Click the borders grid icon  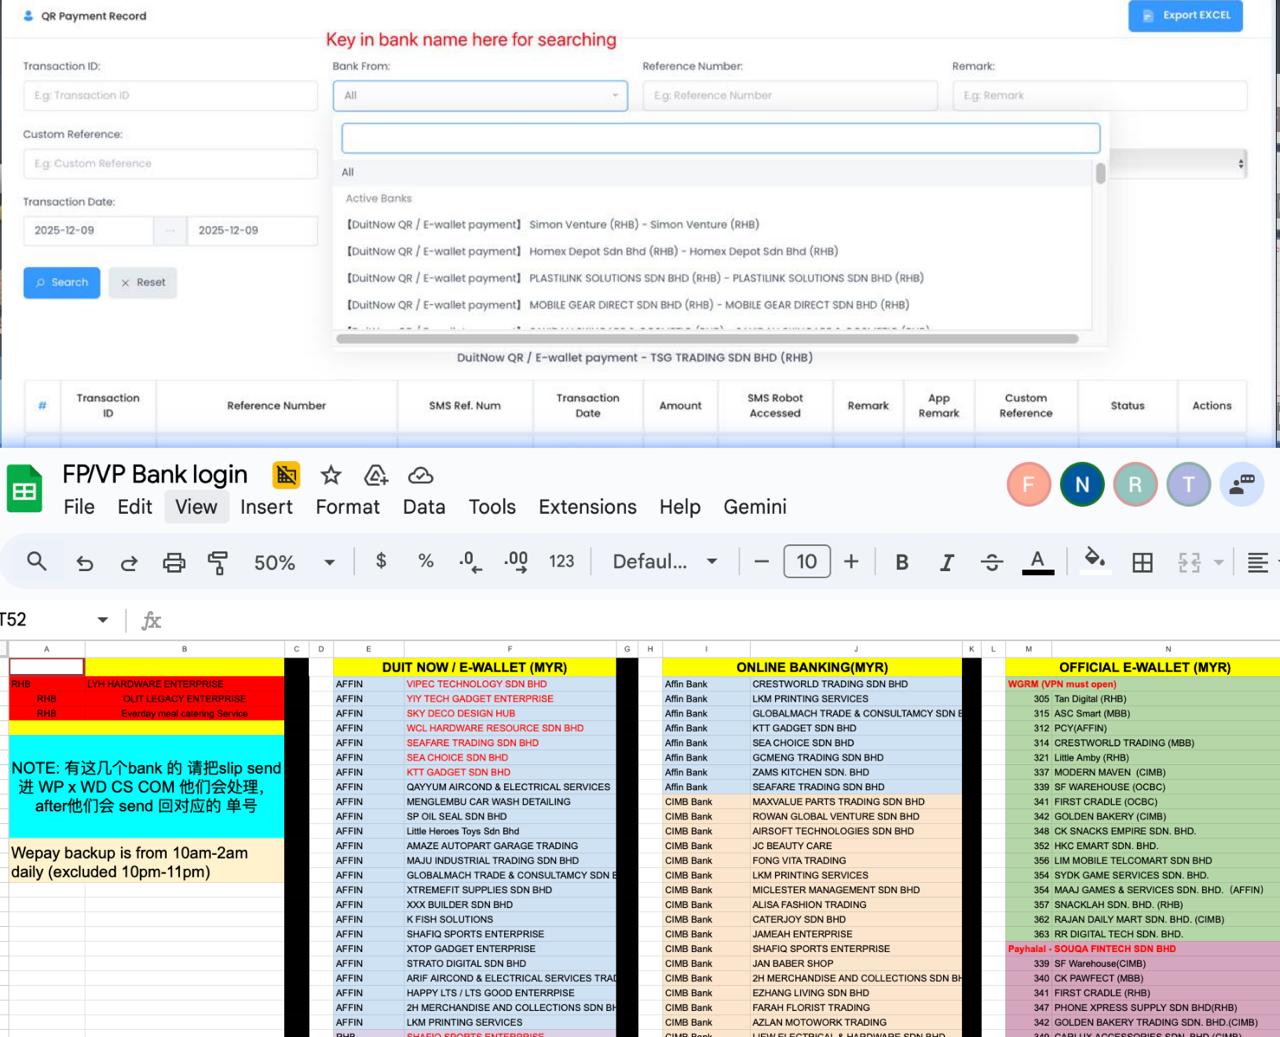point(1142,562)
